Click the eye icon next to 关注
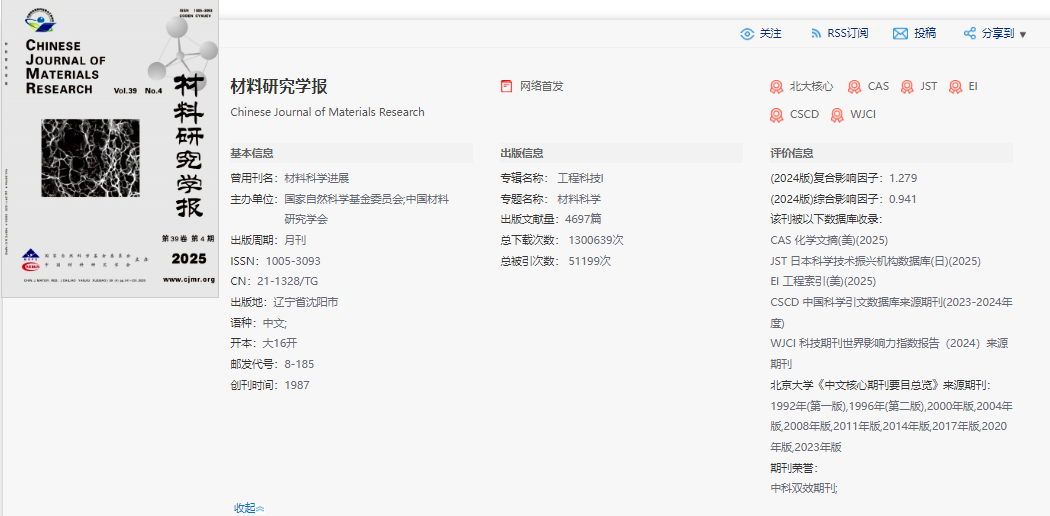1050x516 pixels. [747, 34]
